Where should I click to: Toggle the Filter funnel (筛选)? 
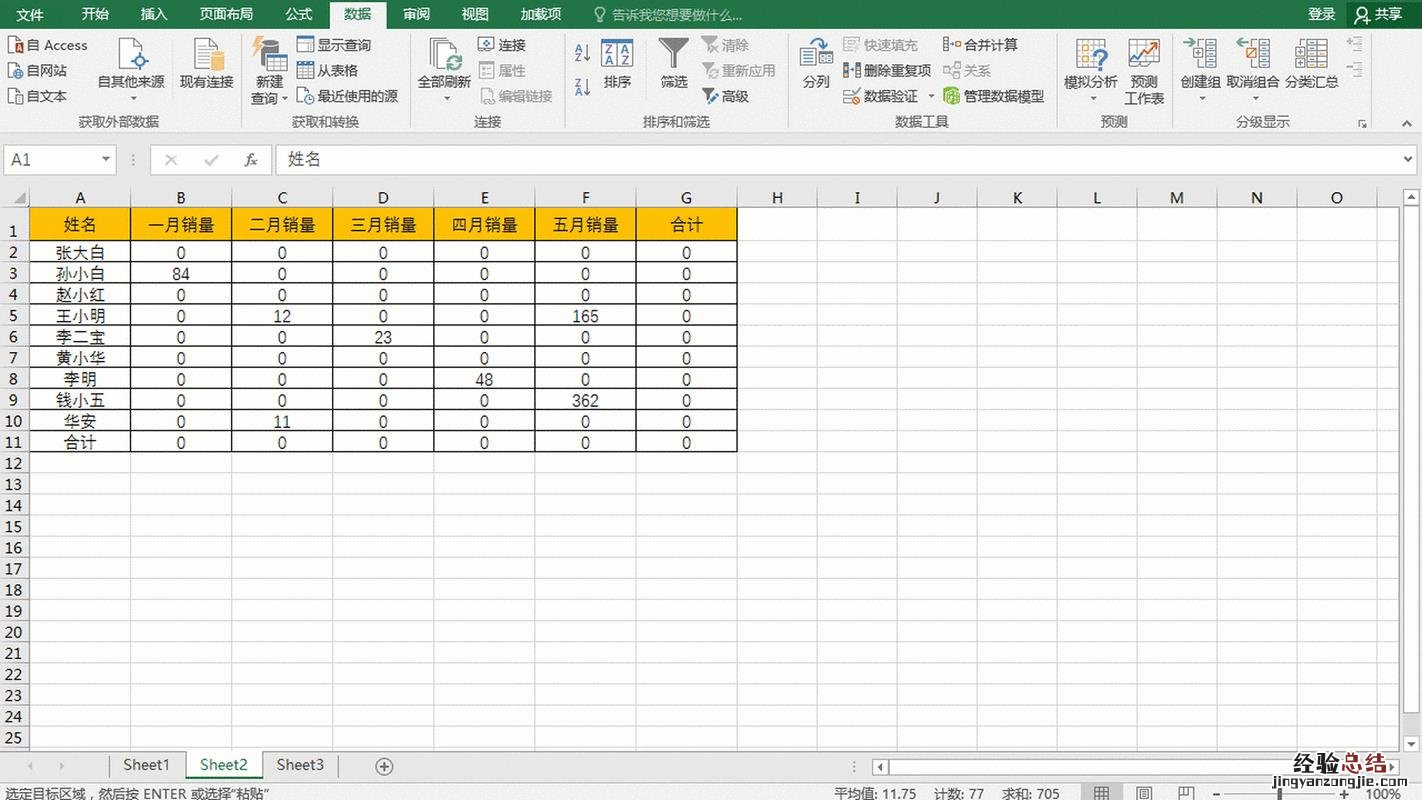click(x=674, y=65)
